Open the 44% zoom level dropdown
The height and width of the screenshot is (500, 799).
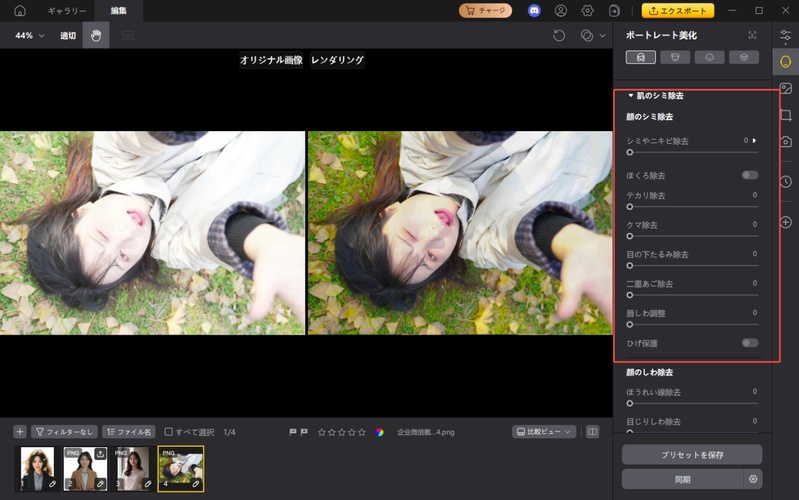[x=30, y=35]
